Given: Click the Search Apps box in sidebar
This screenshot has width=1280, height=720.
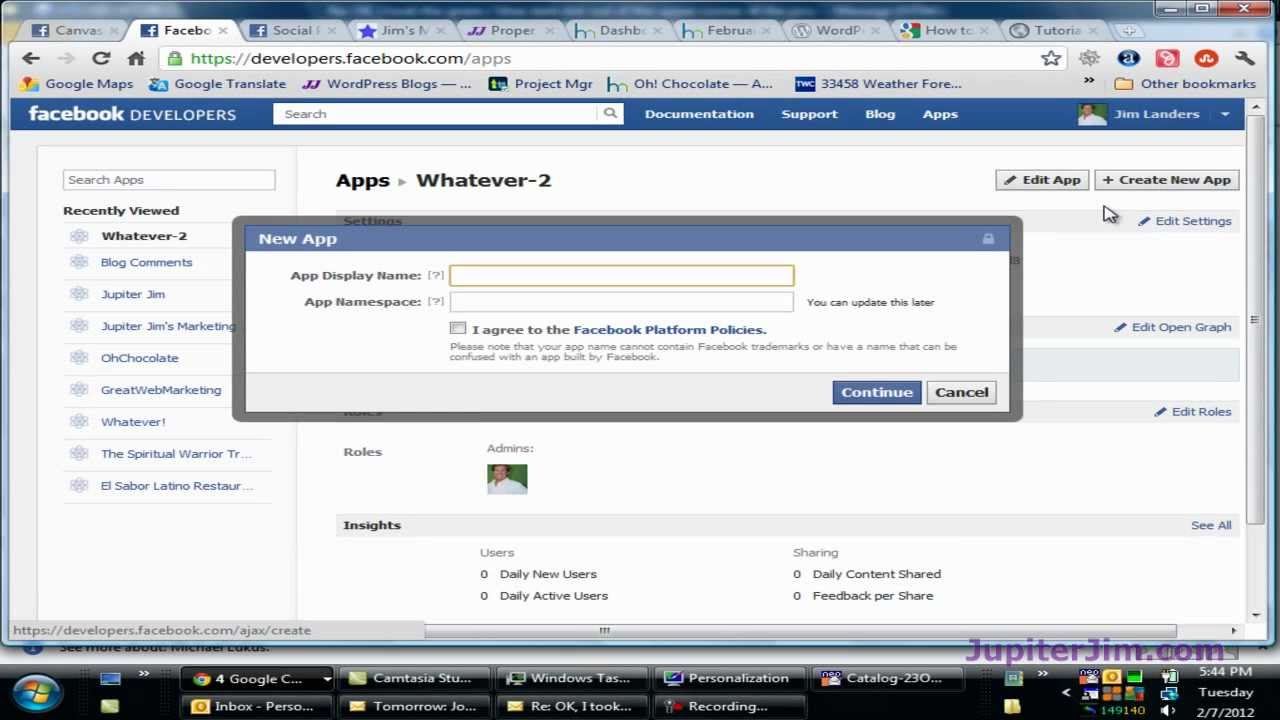Looking at the screenshot, I should pos(169,180).
